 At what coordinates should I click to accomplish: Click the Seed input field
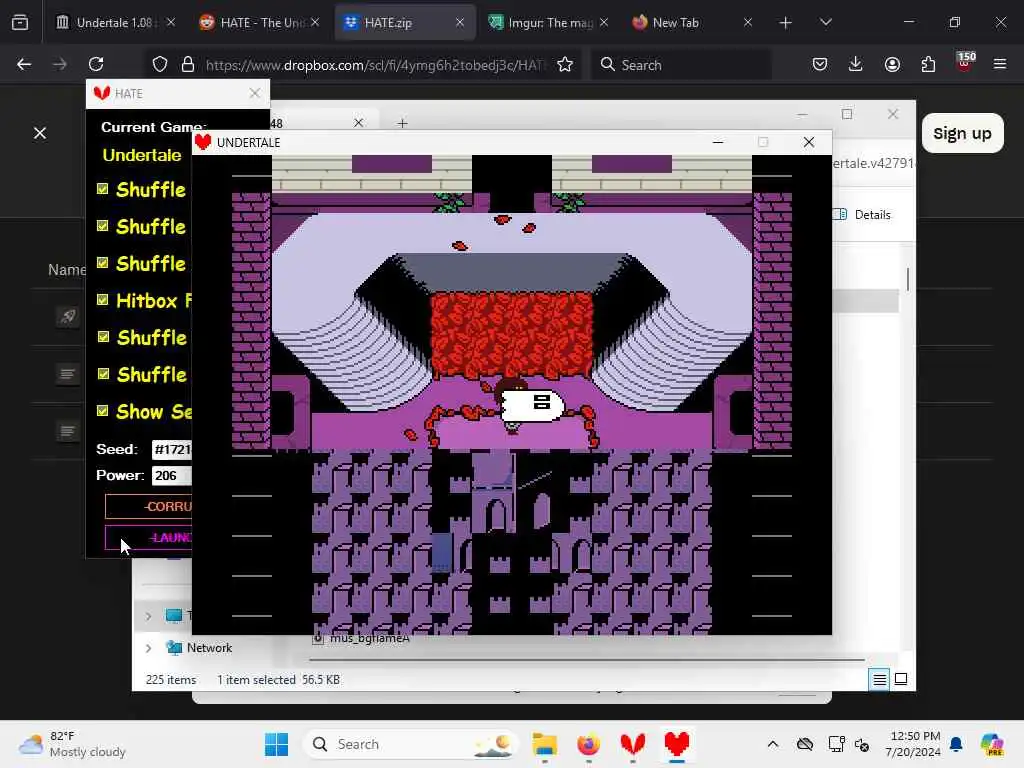click(172, 449)
